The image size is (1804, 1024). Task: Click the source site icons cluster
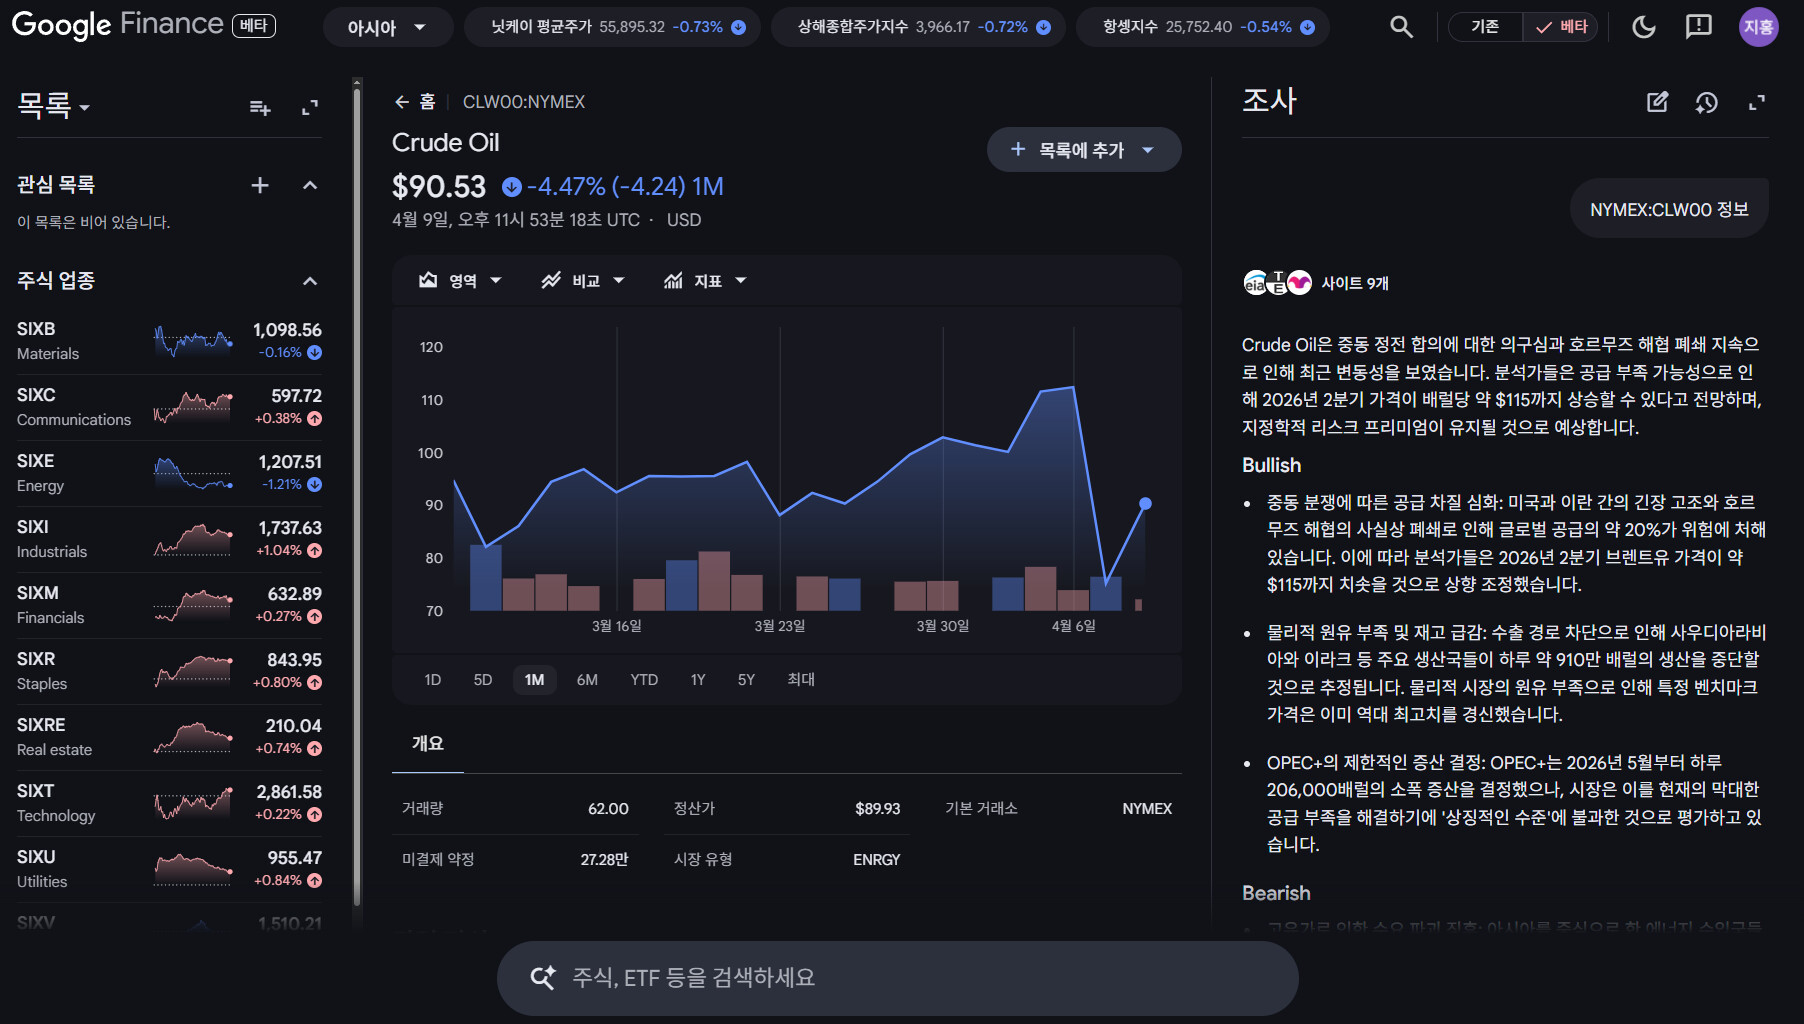pyautogui.click(x=1278, y=283)
